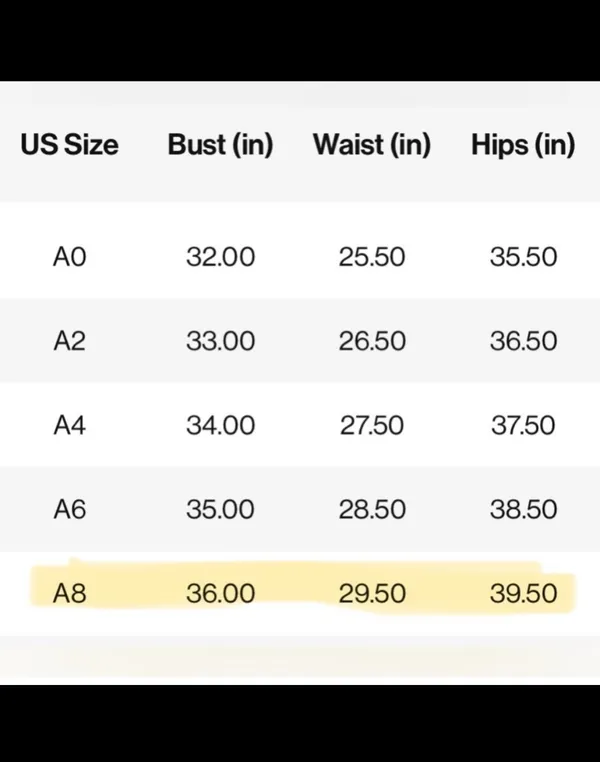Select the A0 size row label
This screenshot has width=600, height=762.
pos(69,257)
